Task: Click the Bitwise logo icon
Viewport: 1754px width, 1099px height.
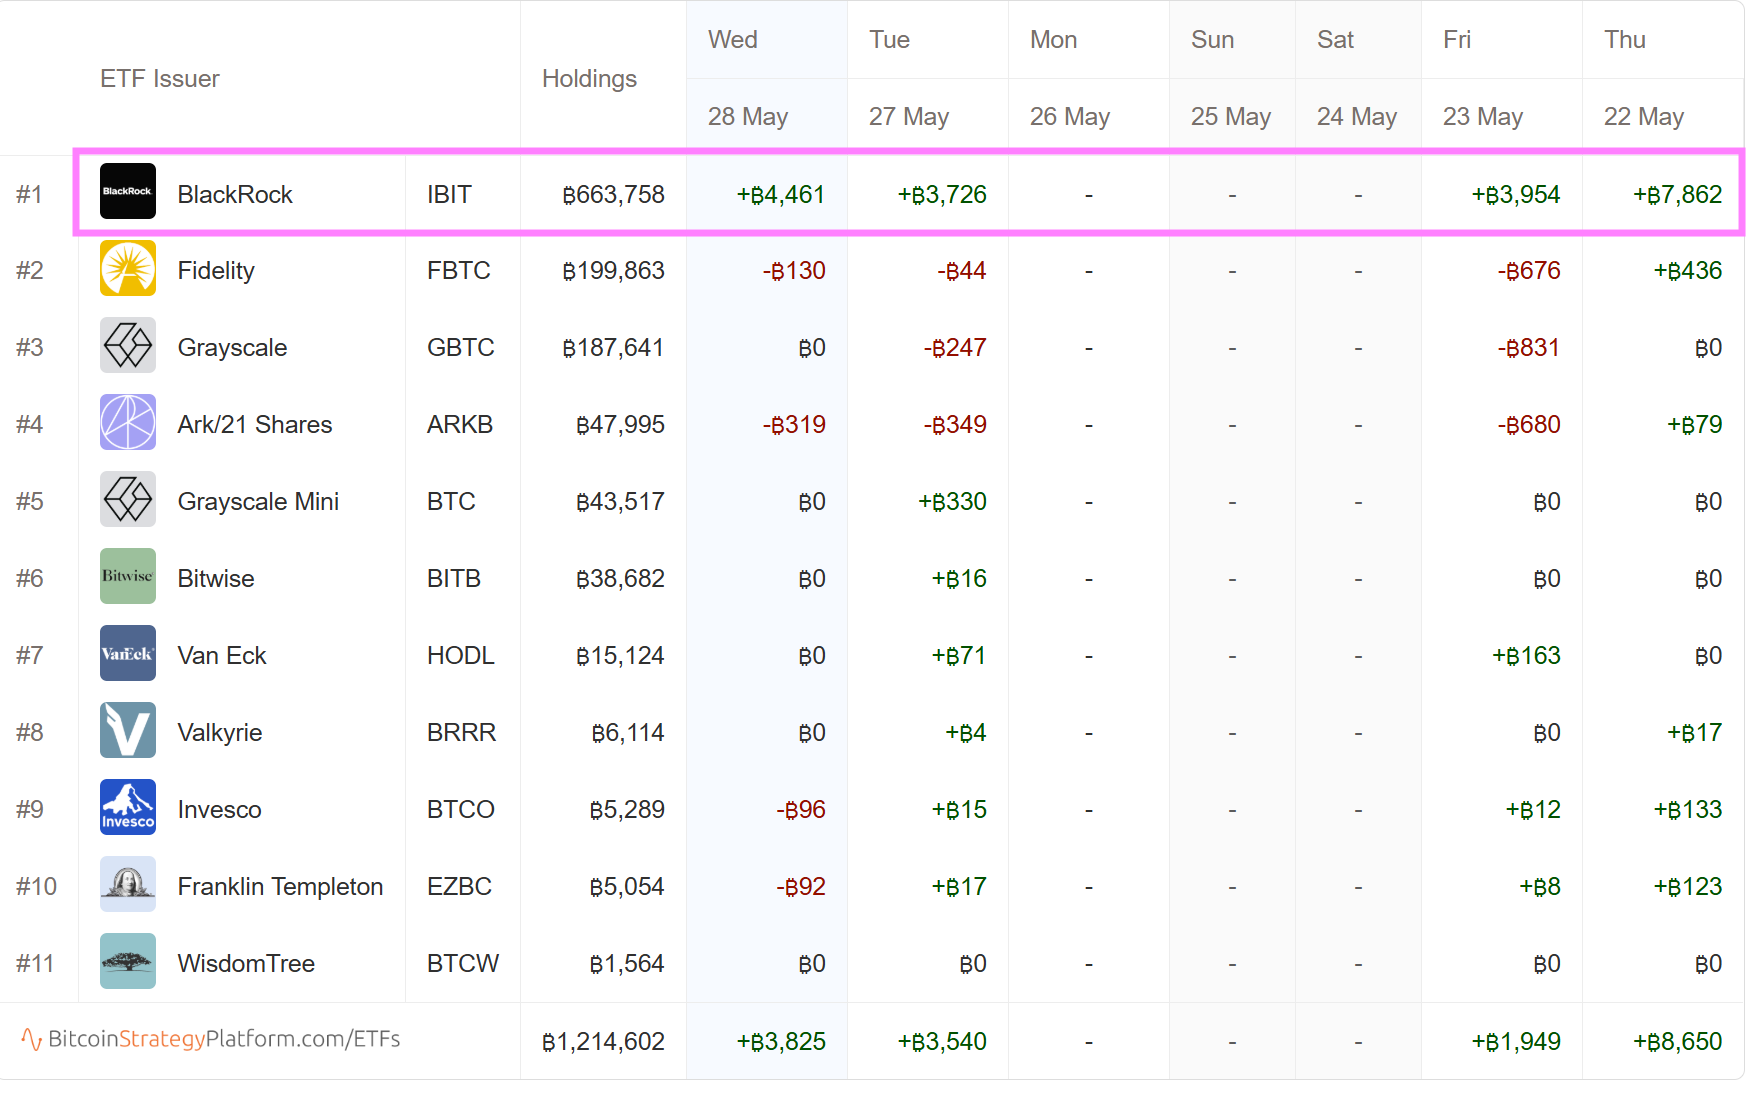Action: click(128, 576)
